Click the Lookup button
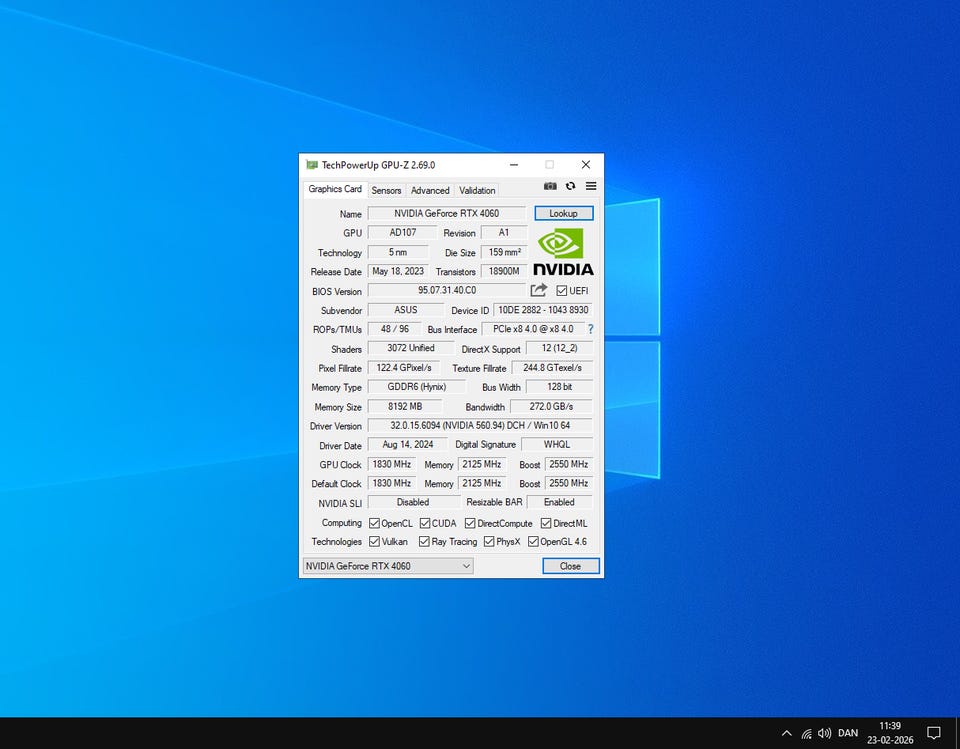 click(x=563, y=213)
